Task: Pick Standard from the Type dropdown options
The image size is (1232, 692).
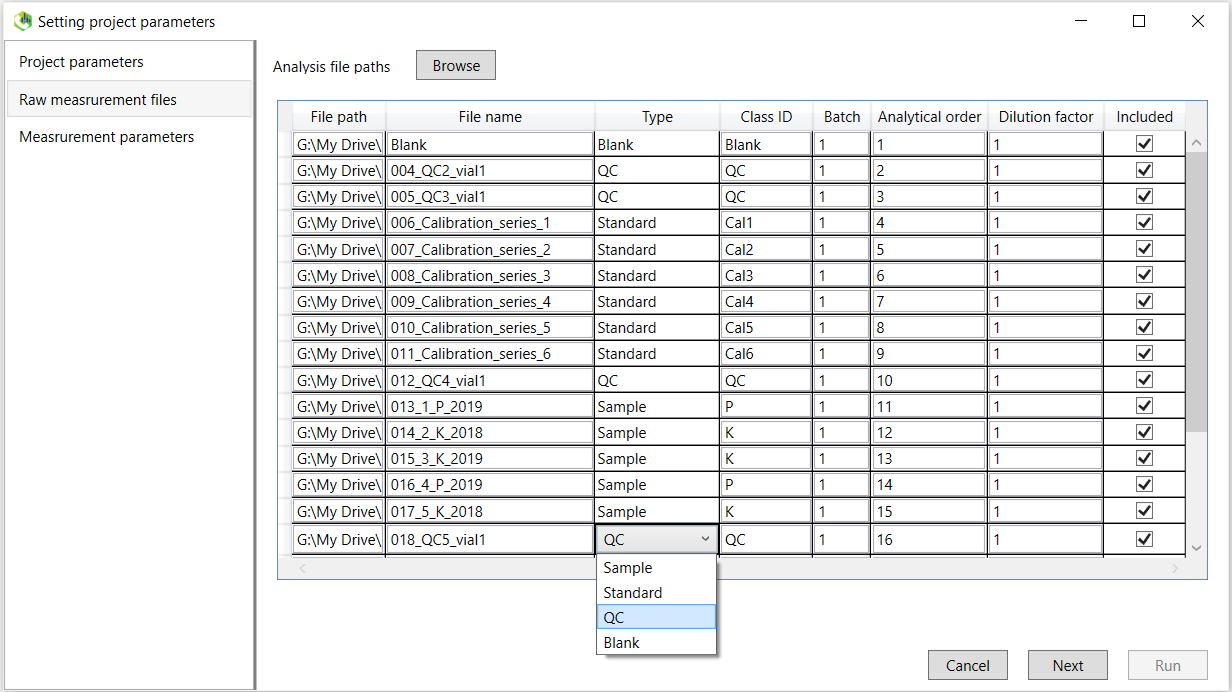Action: click(631, 592)
